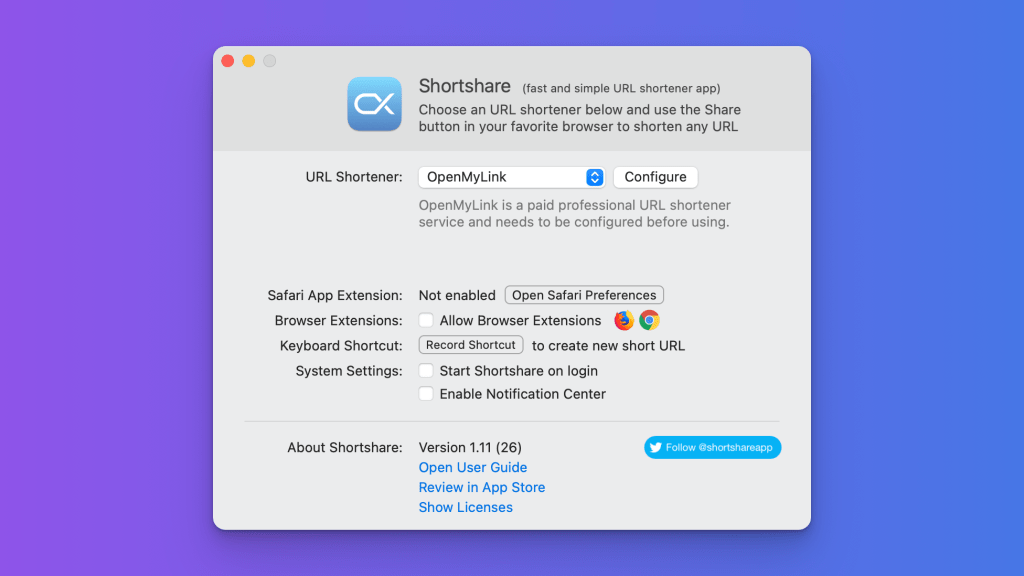The image size is (1024, 576).
Task: Click 'to create new short URL' text
Action: [x=608, y=345]
